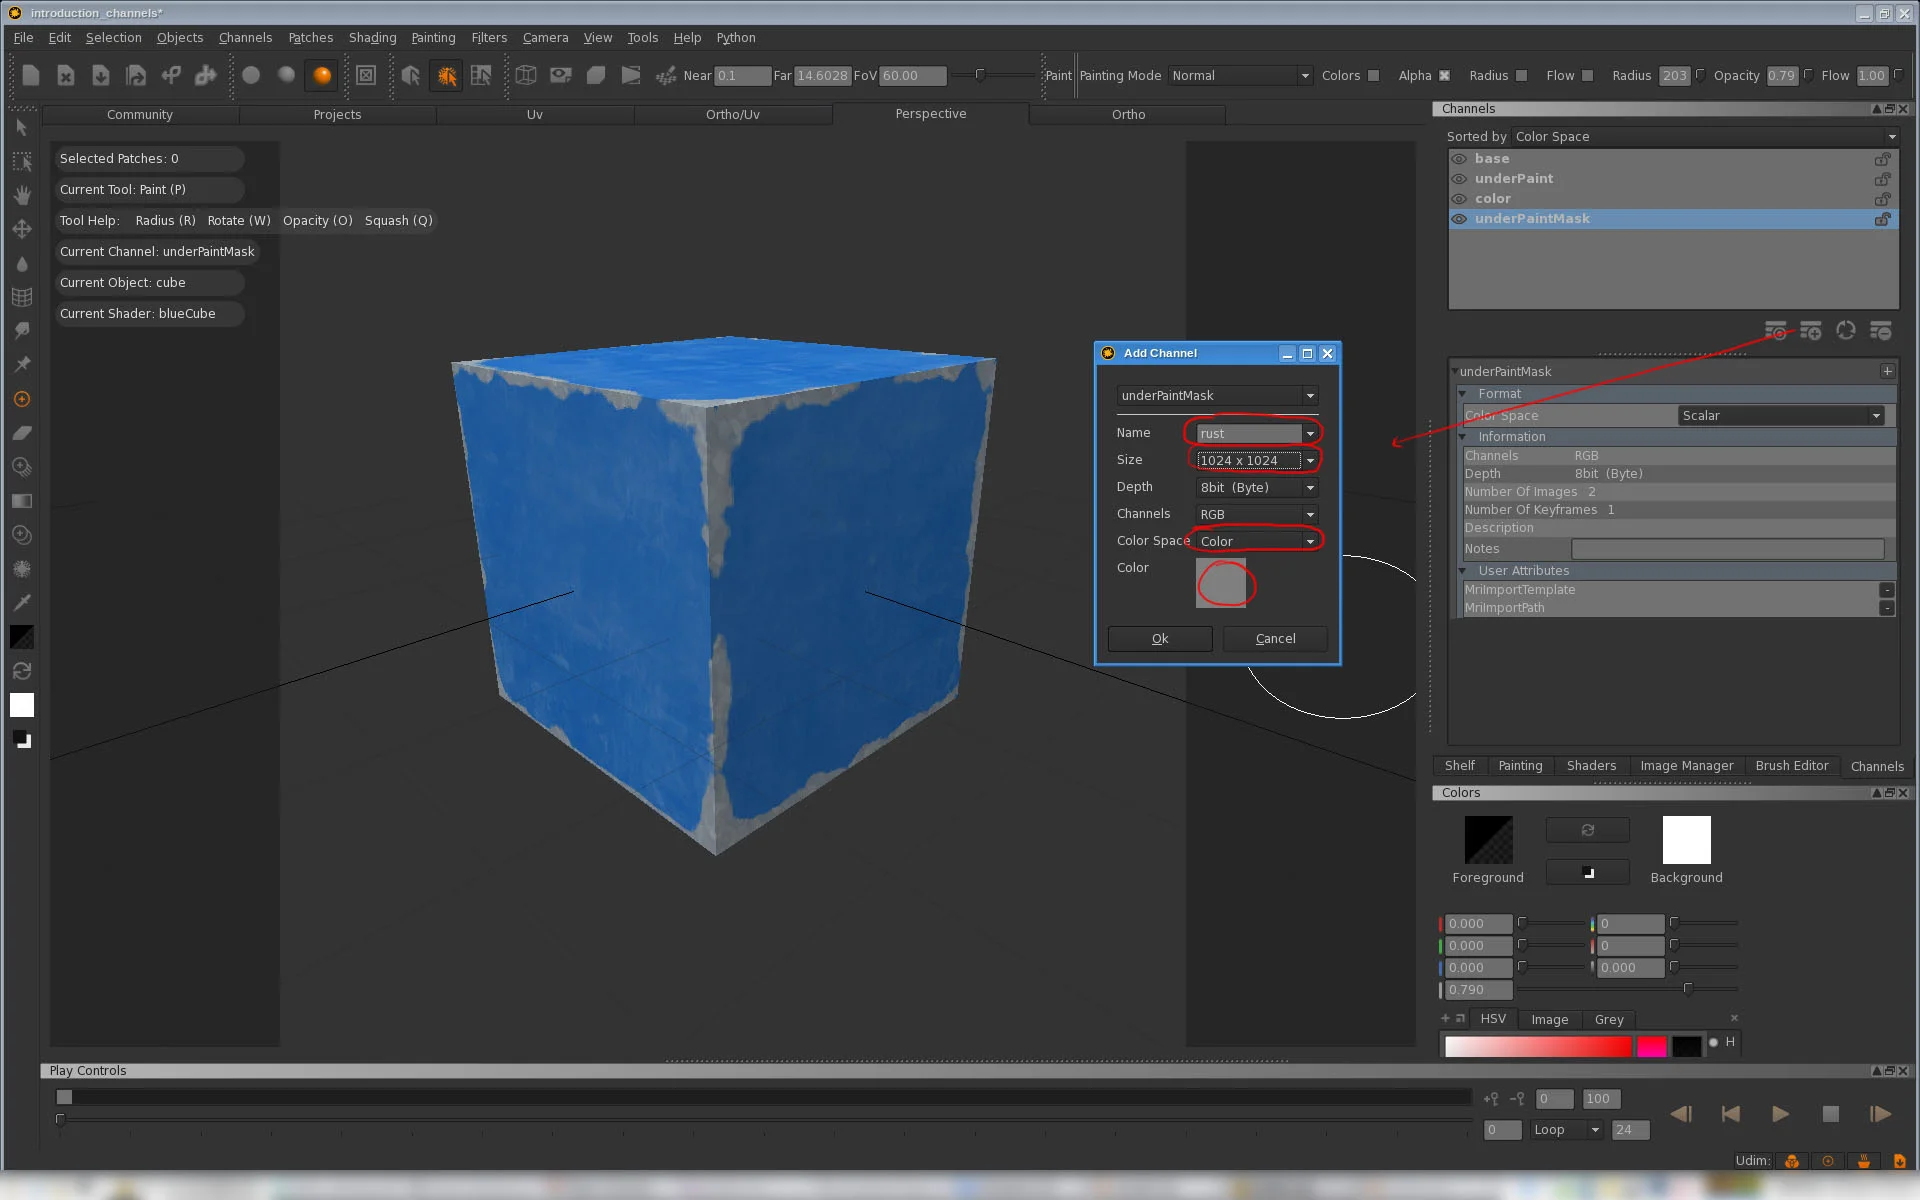Viewport: 1920px width, 1200px height.
Task: Switch to the Brush Editor tab
Action: [1792, 766]
